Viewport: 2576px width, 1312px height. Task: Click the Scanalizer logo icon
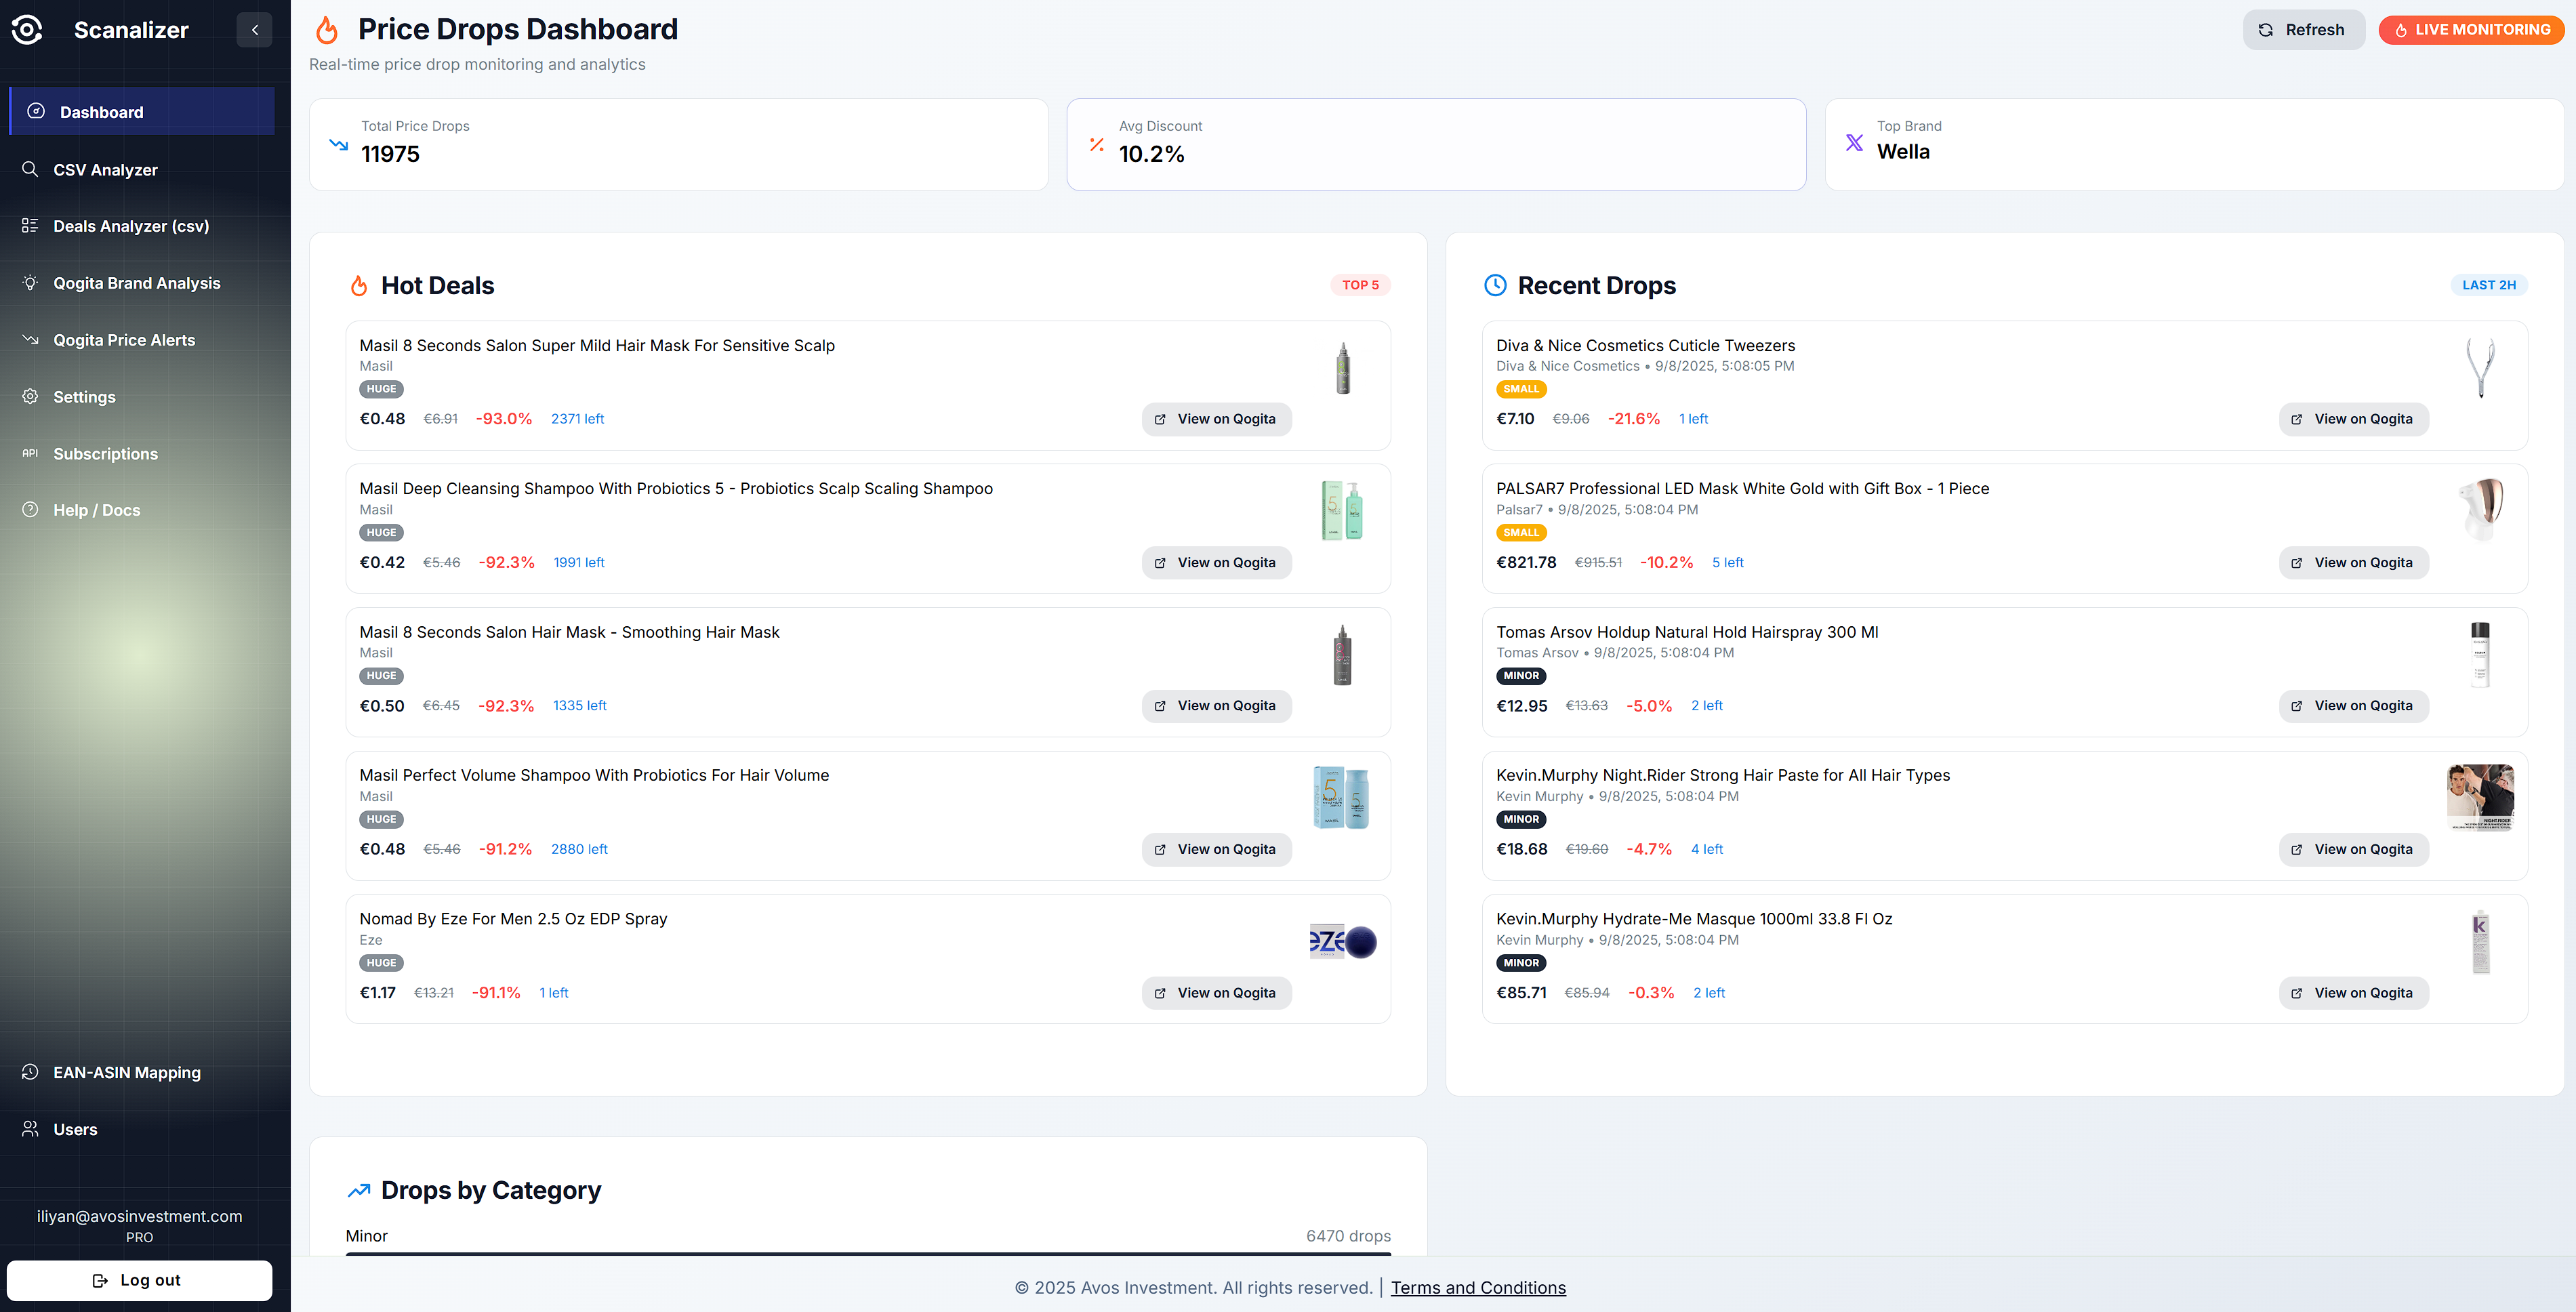(26, 29)
